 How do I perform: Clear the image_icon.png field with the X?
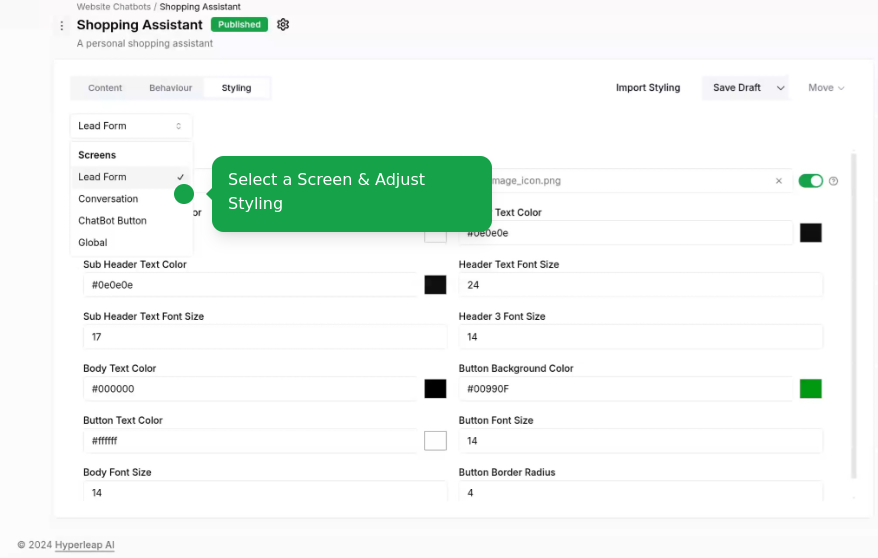778,181
